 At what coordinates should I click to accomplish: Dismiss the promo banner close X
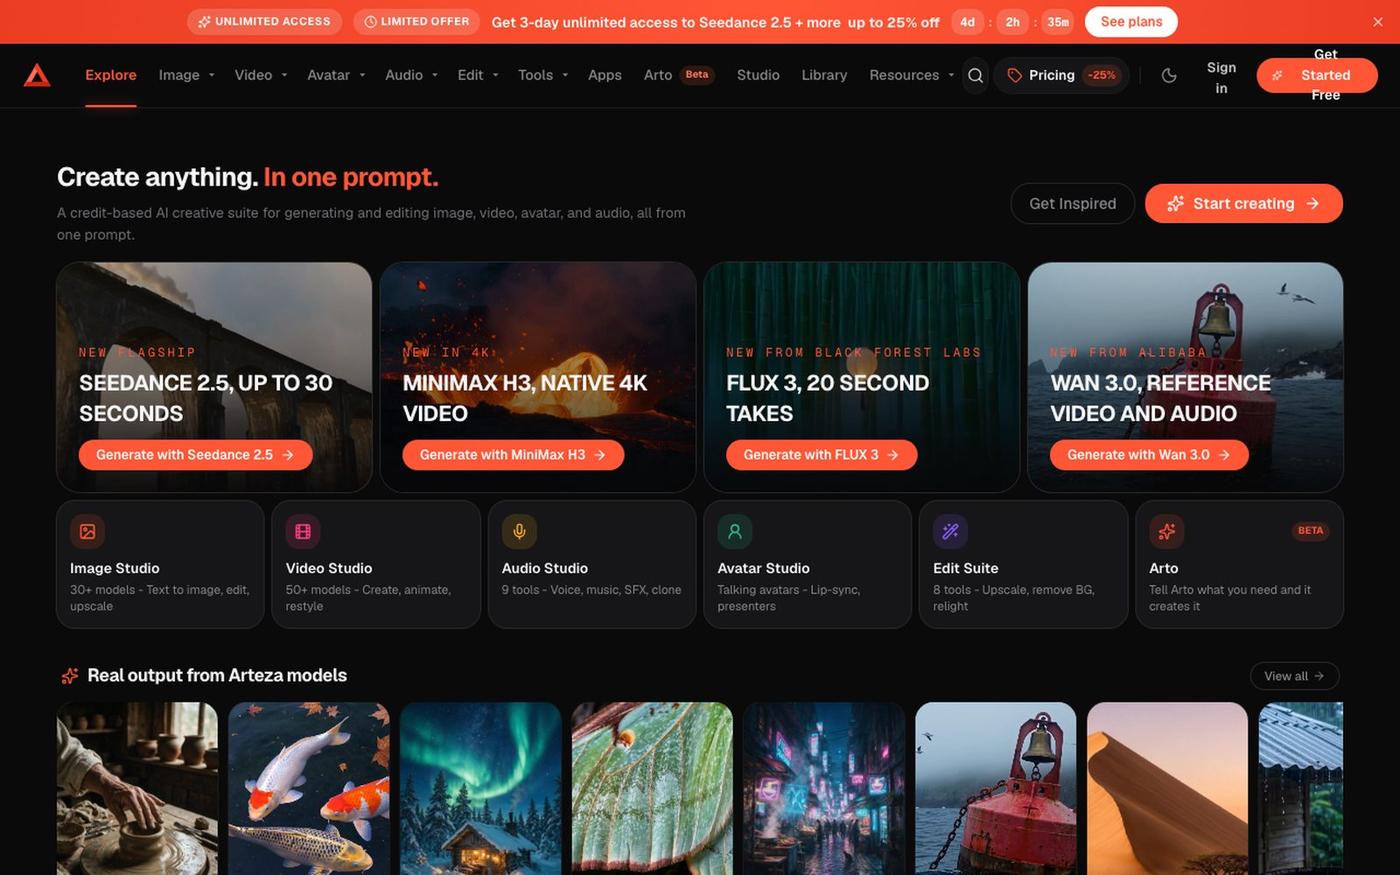1378,21
